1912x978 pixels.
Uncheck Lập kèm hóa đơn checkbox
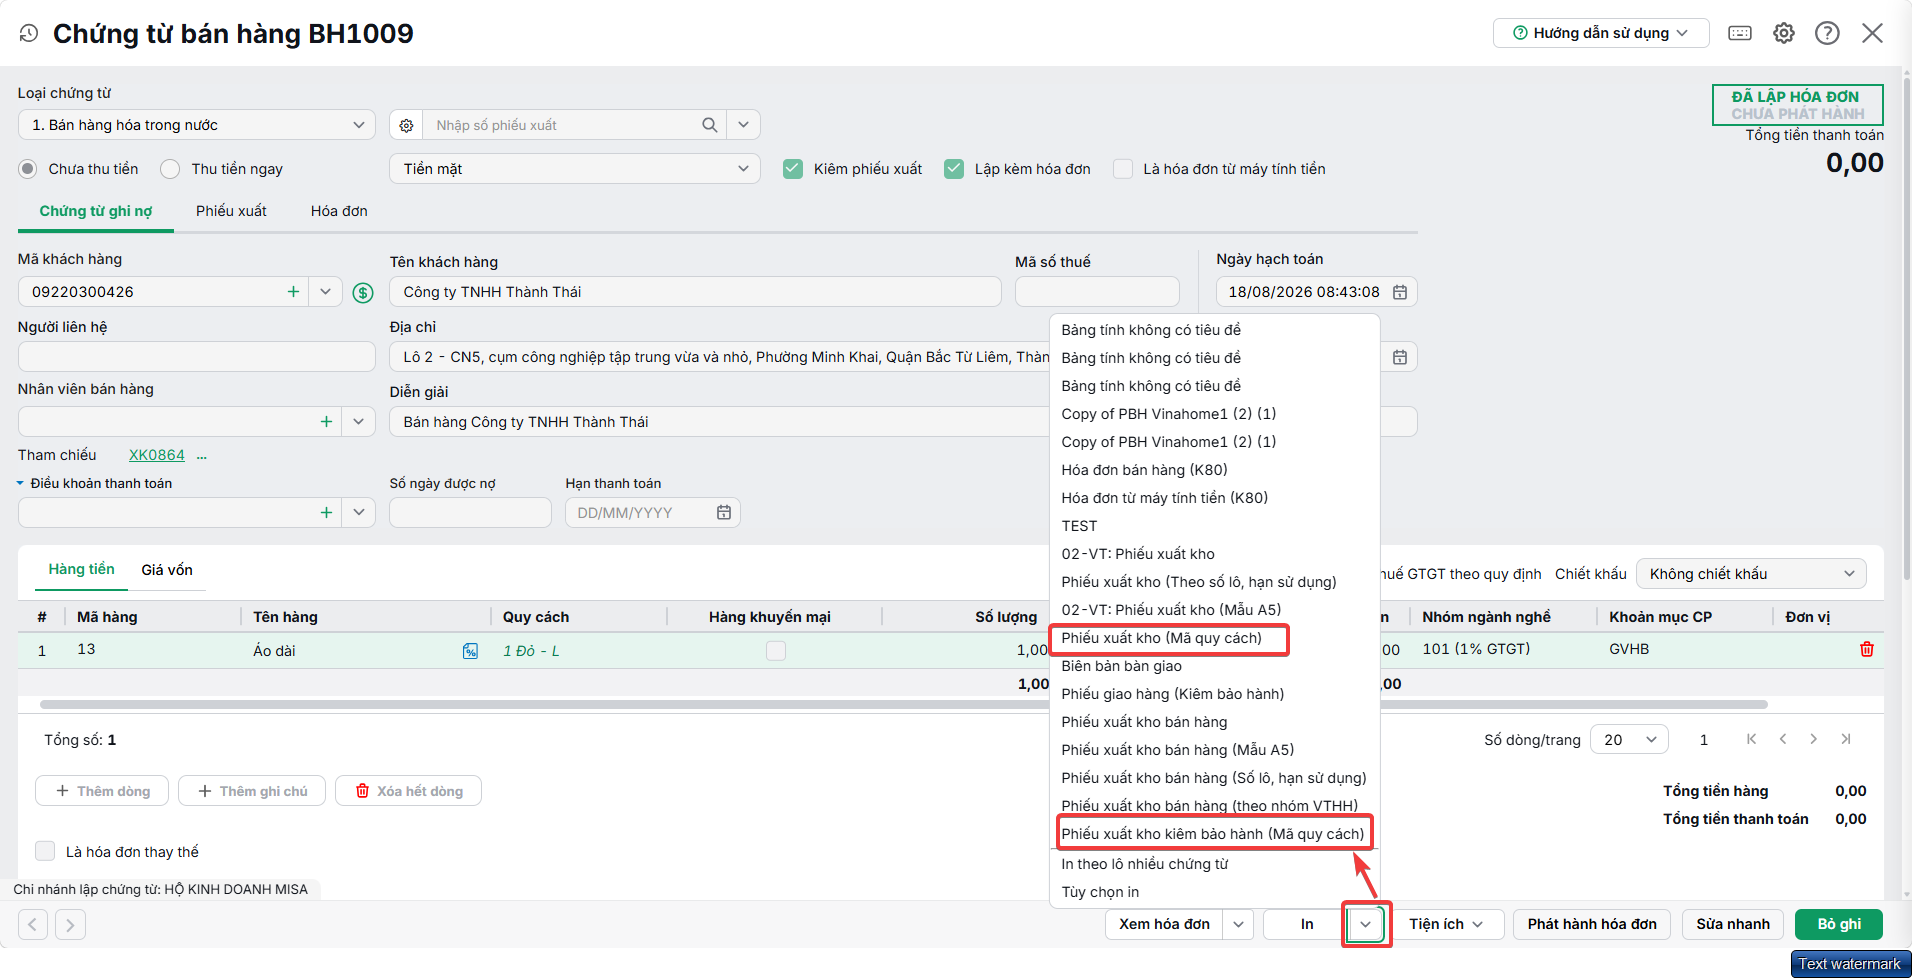954,169
